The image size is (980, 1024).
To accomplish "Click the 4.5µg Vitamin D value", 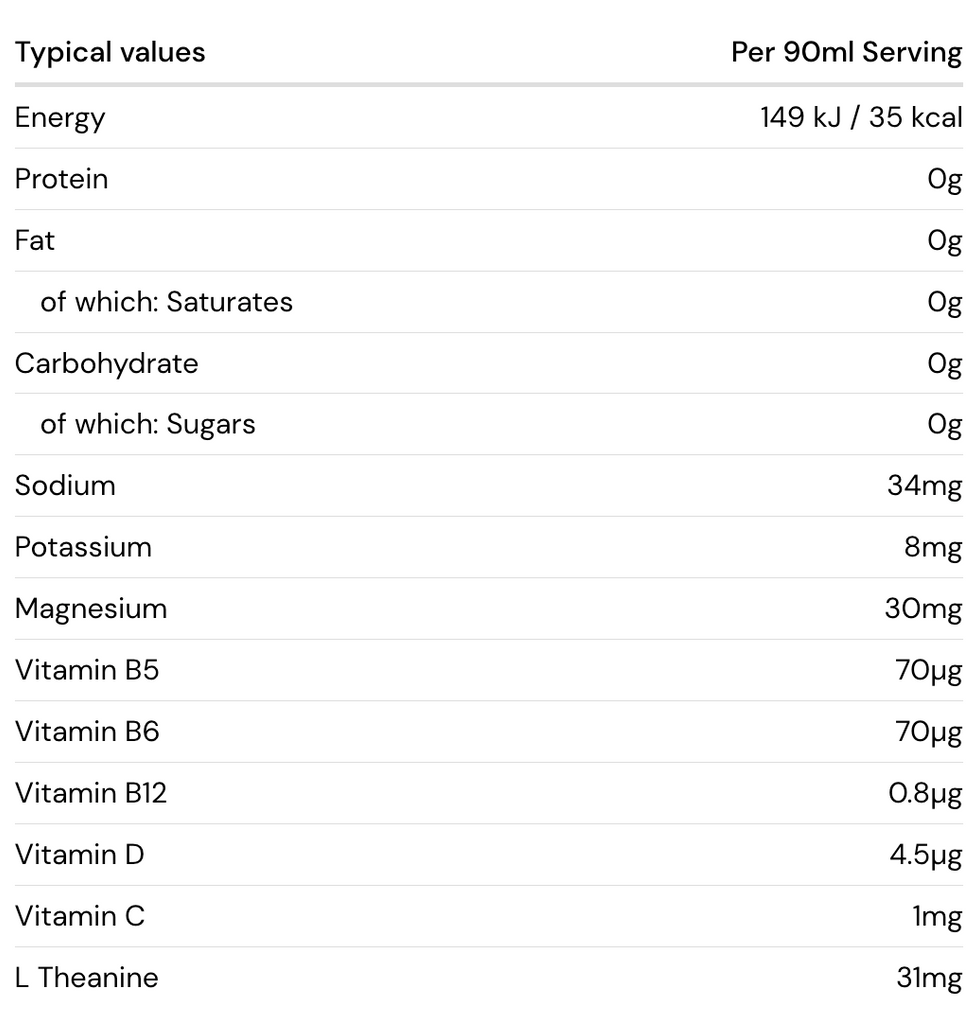I will click(925, 855).
